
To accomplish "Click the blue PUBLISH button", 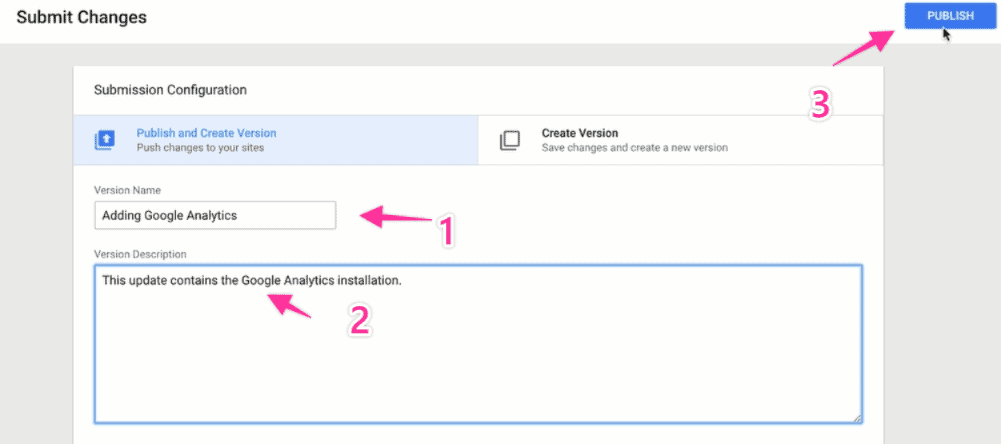I will [x=950, y=16].
